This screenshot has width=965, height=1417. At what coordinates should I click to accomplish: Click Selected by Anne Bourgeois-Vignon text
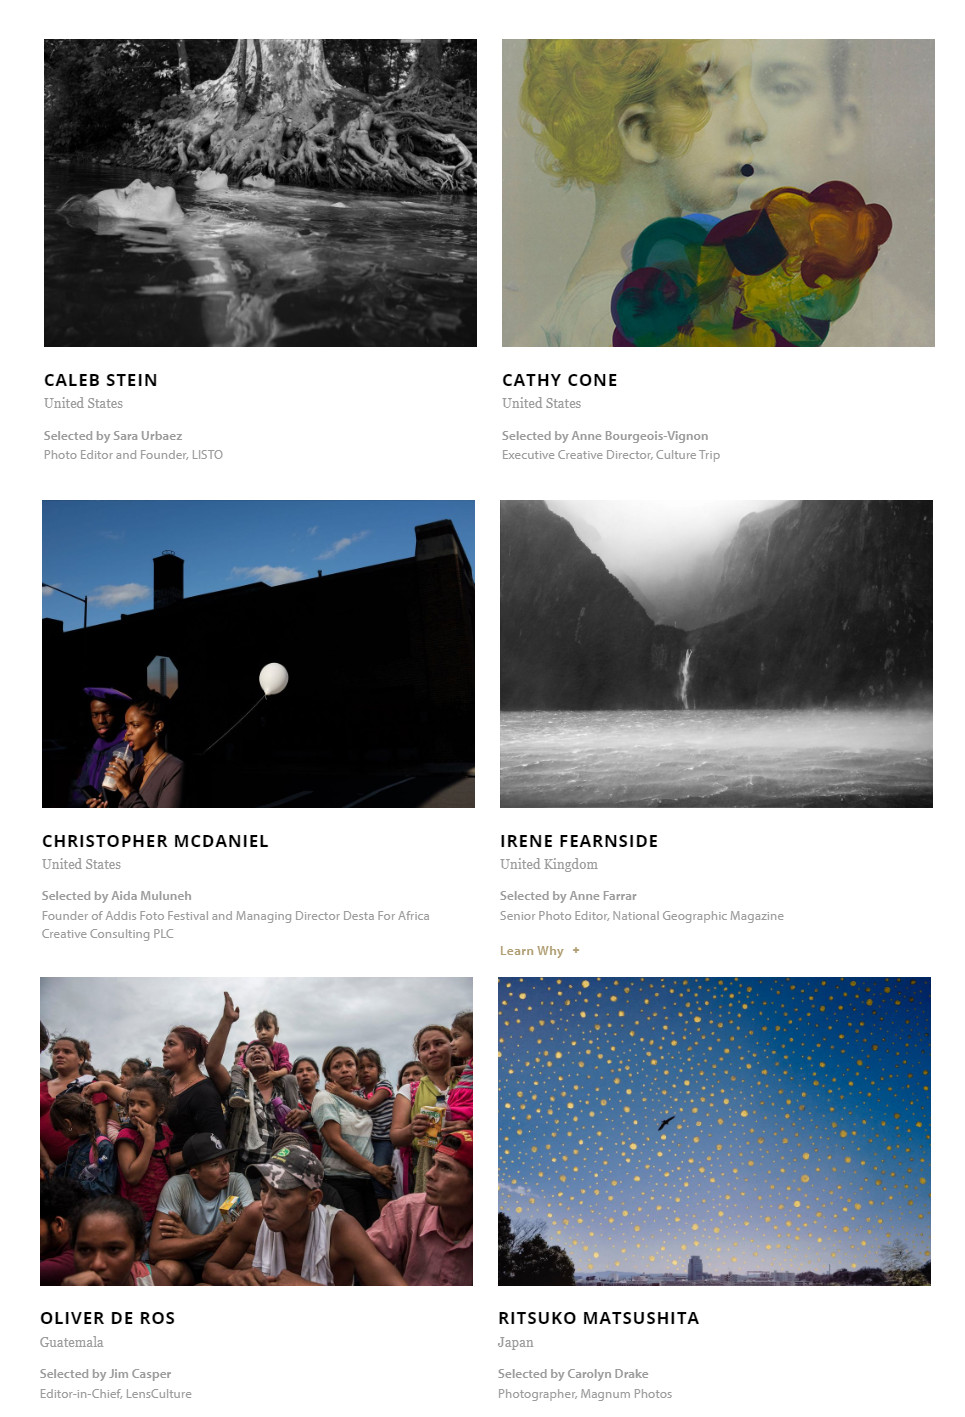point(605,436)
